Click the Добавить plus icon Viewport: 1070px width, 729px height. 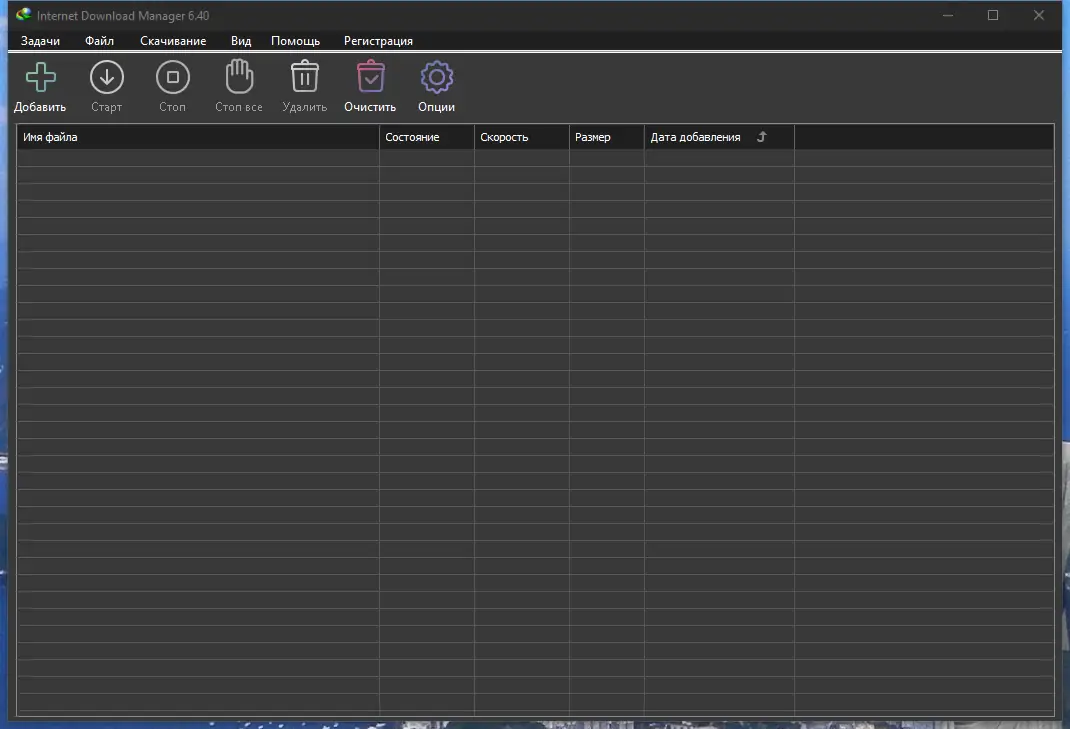[40, 77]
